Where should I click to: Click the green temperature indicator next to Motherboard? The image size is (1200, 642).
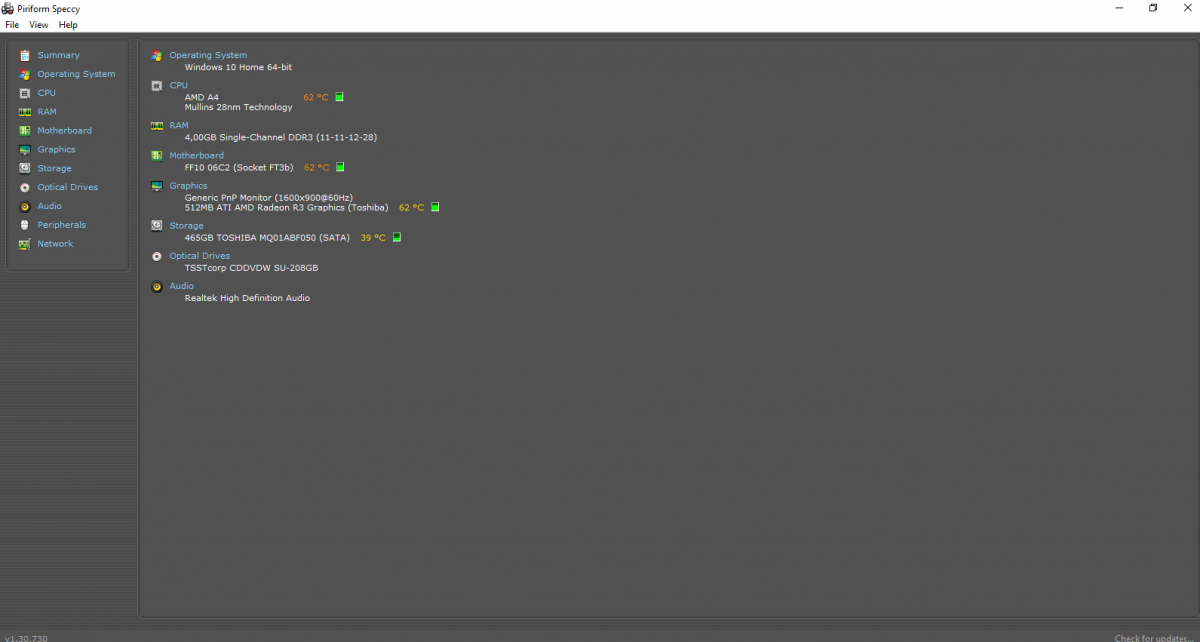coord(340,167)
